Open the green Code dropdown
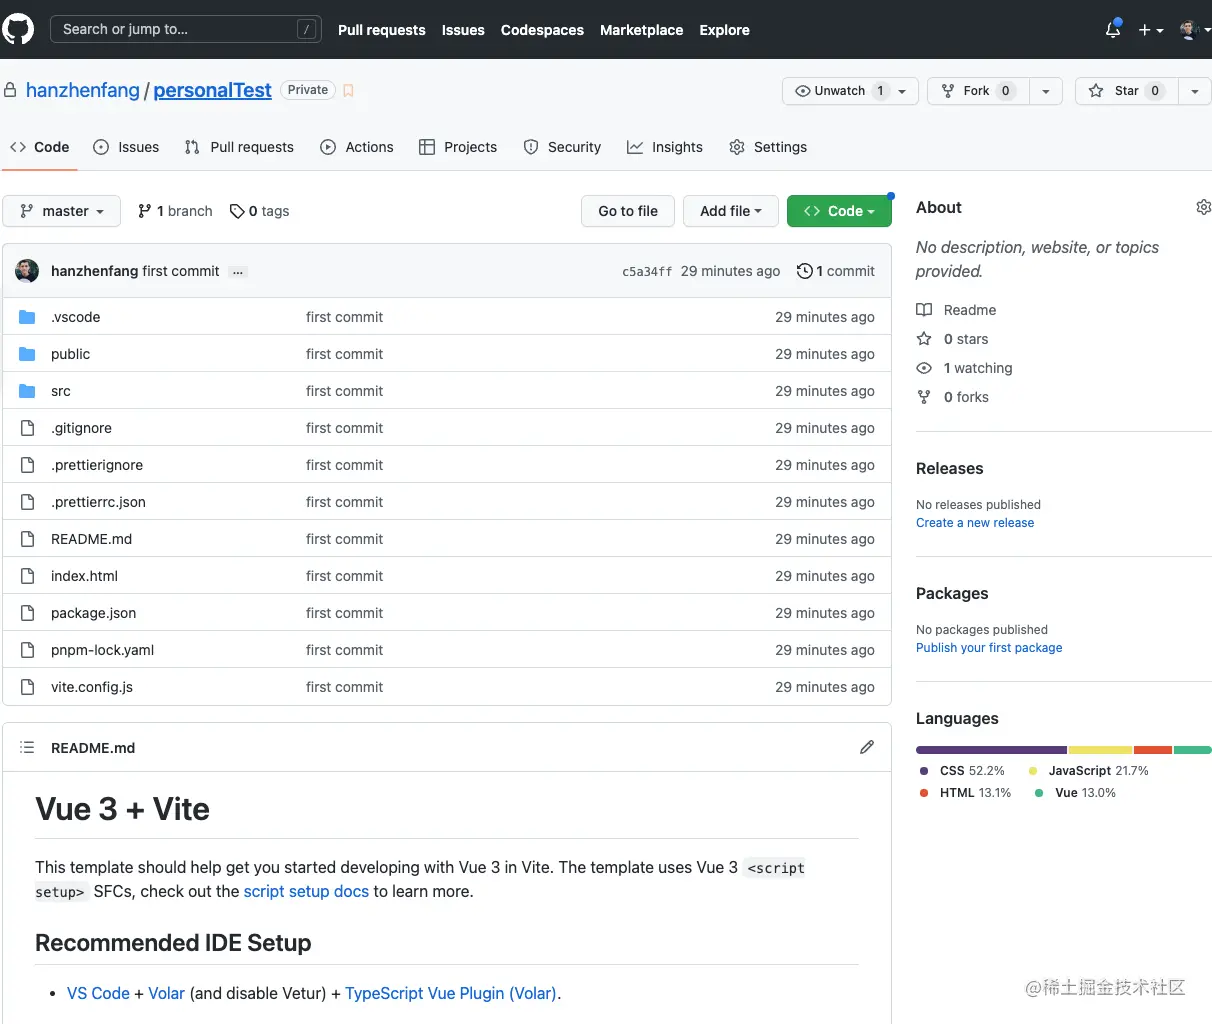This screenshot has height=1024, width=1212. (839, 211)
